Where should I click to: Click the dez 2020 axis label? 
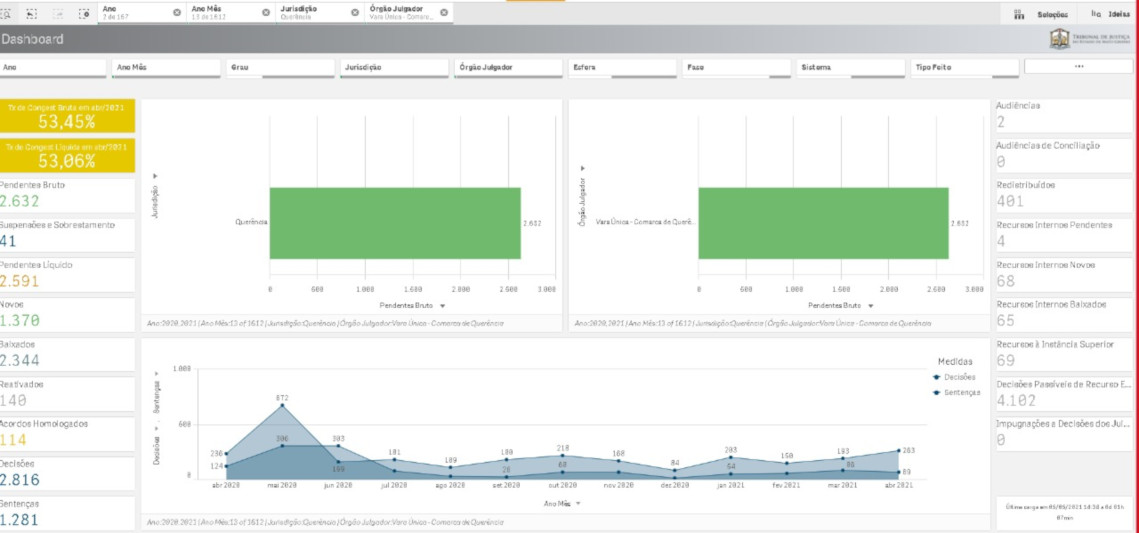[x=675, y=485]
